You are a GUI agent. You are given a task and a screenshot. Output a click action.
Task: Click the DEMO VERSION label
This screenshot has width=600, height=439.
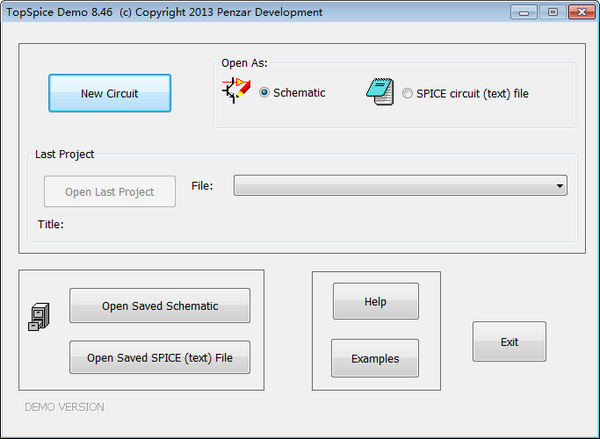64,407
